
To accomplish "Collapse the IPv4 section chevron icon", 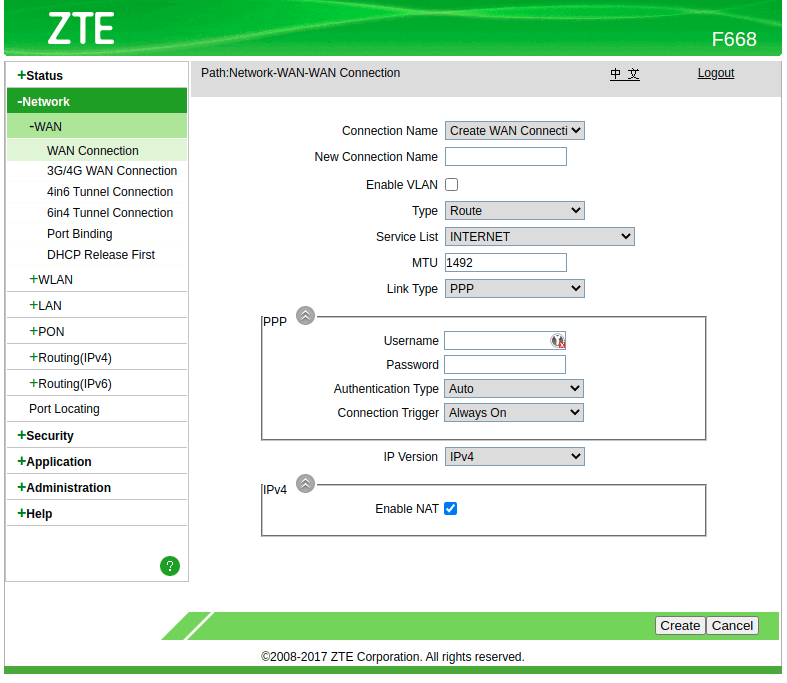I will (x=305, y=484).
